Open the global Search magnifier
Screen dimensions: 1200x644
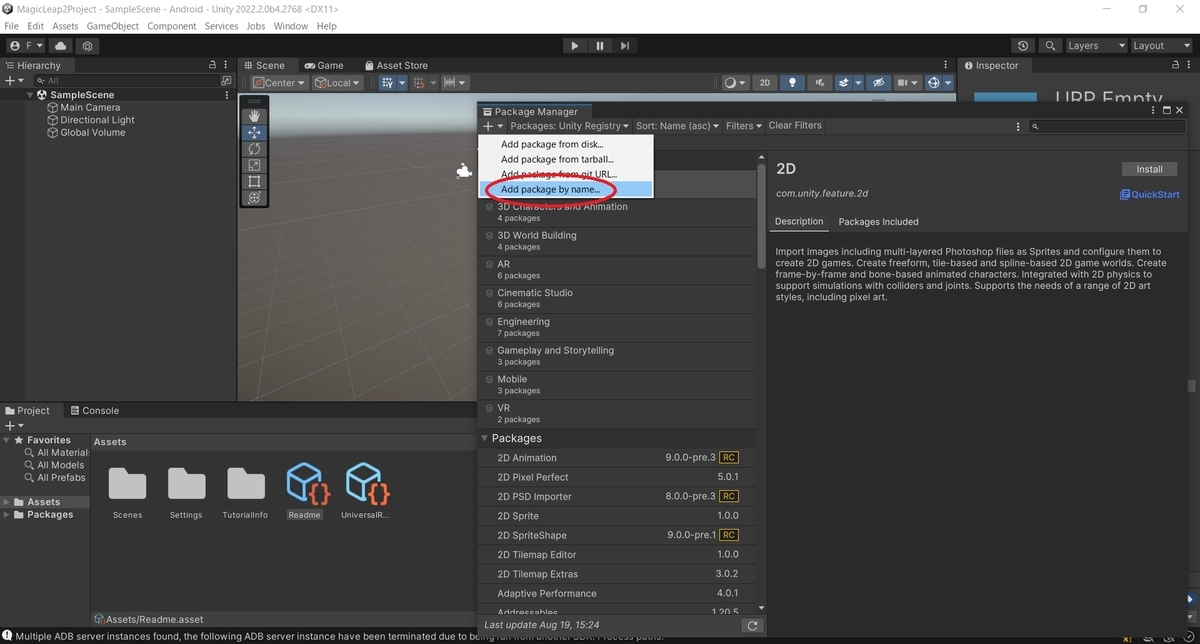pos(1049,46)
